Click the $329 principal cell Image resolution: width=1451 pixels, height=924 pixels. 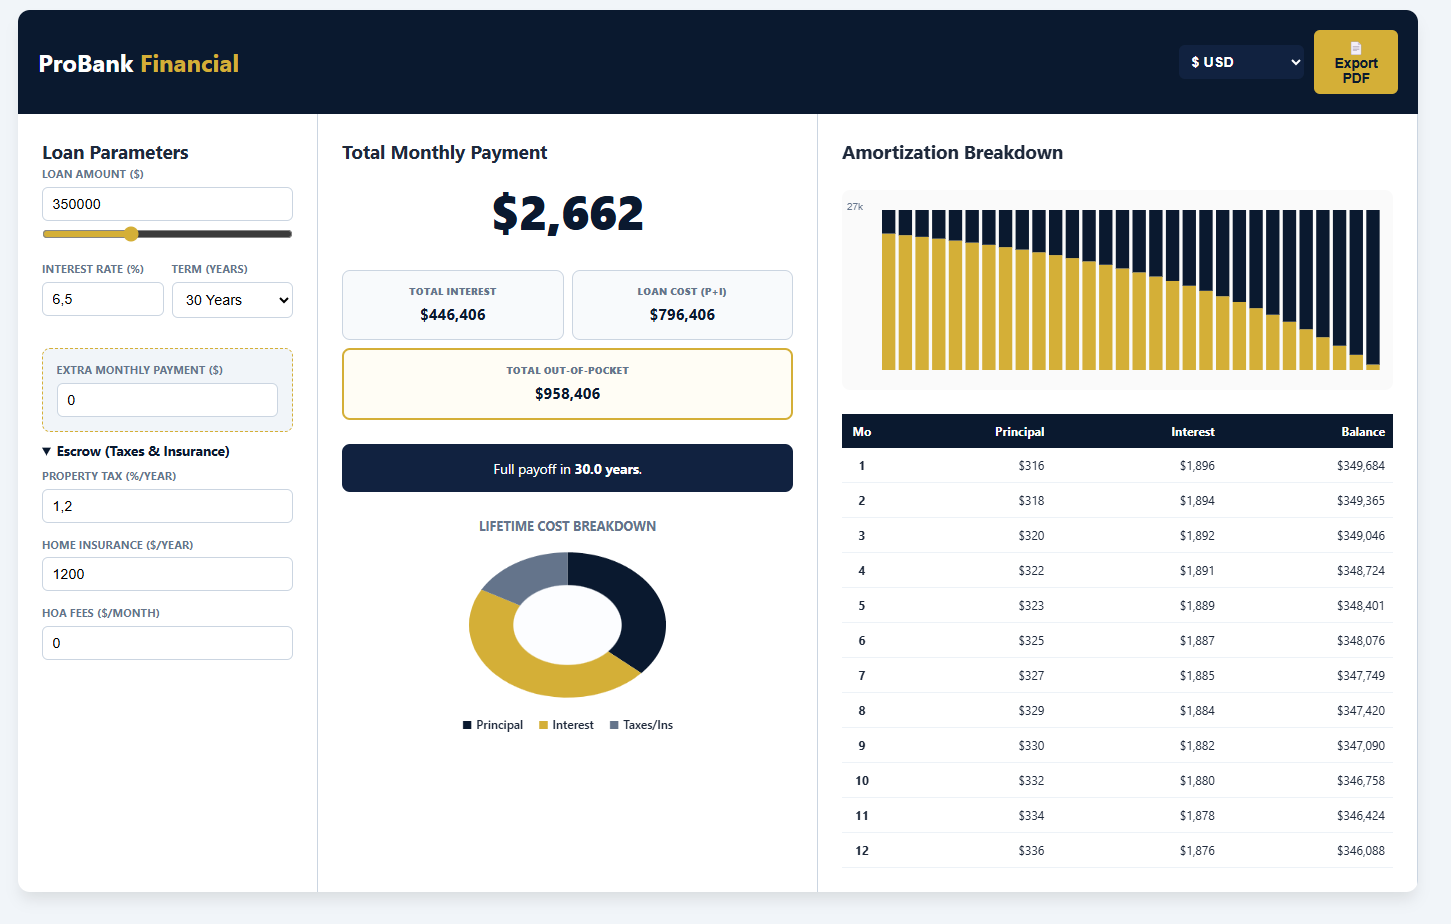click(x=1031, y=711)
